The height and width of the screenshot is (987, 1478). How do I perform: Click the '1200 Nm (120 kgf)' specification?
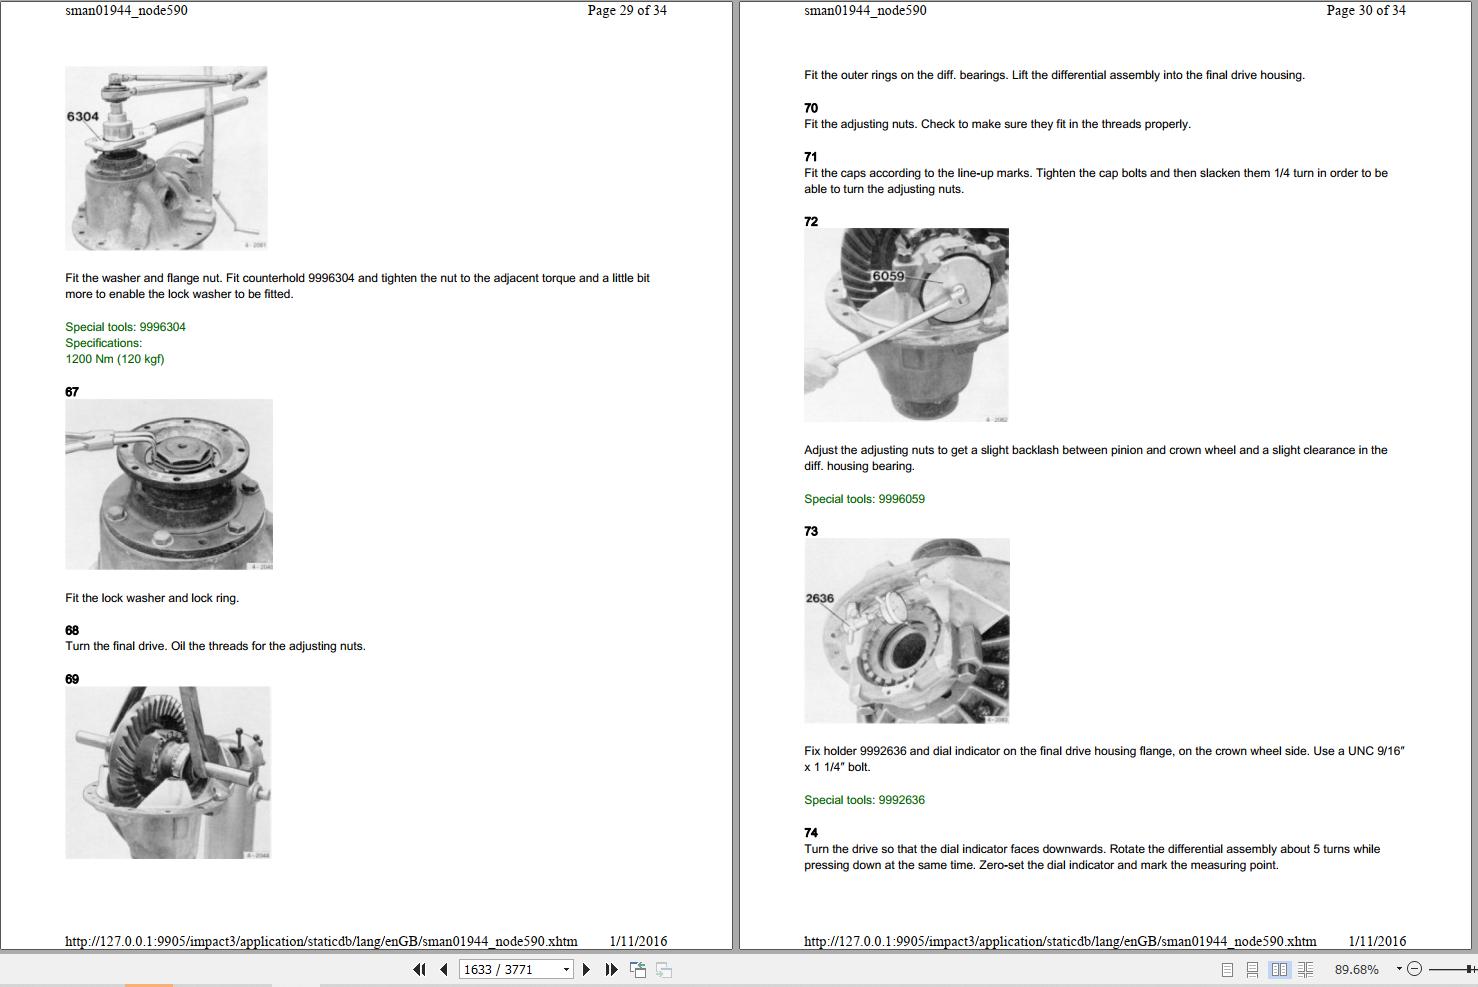tap(115, 359)
